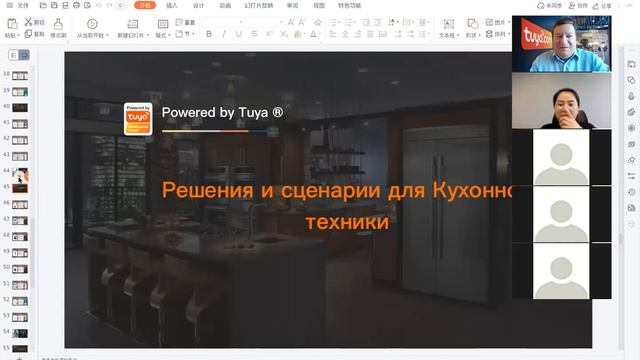Start slideshow from current slide play icon
640x360 pixels.
[x=92, y=24]
